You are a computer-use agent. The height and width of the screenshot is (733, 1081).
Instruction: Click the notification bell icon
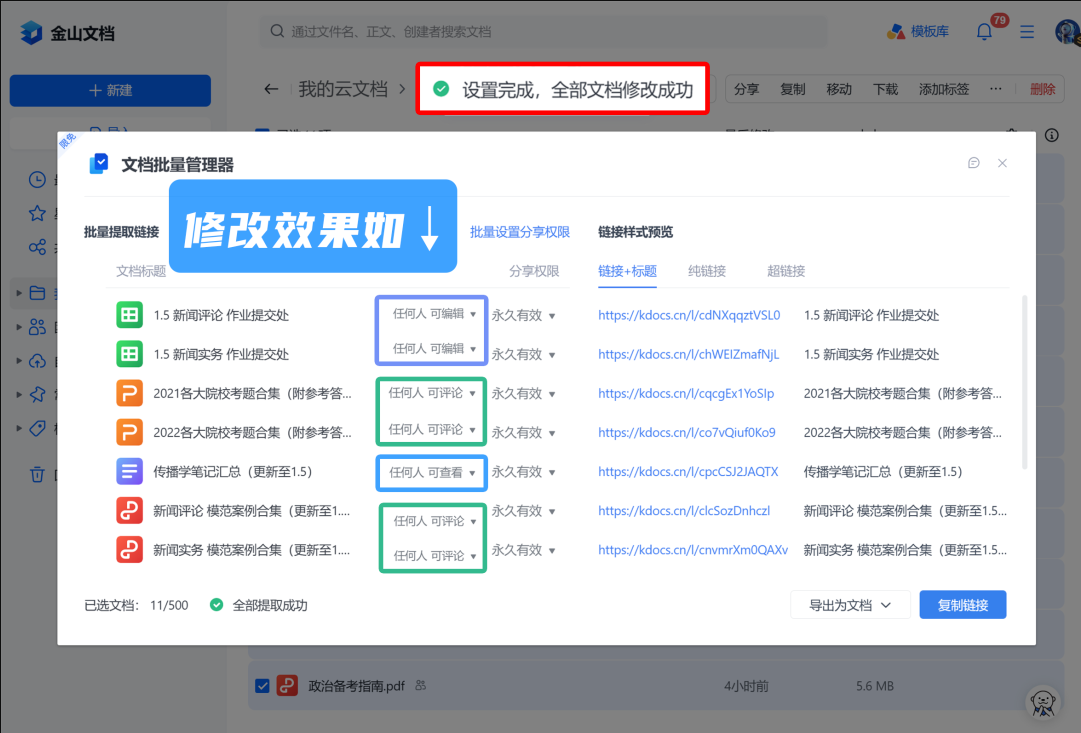coord(985,32)
